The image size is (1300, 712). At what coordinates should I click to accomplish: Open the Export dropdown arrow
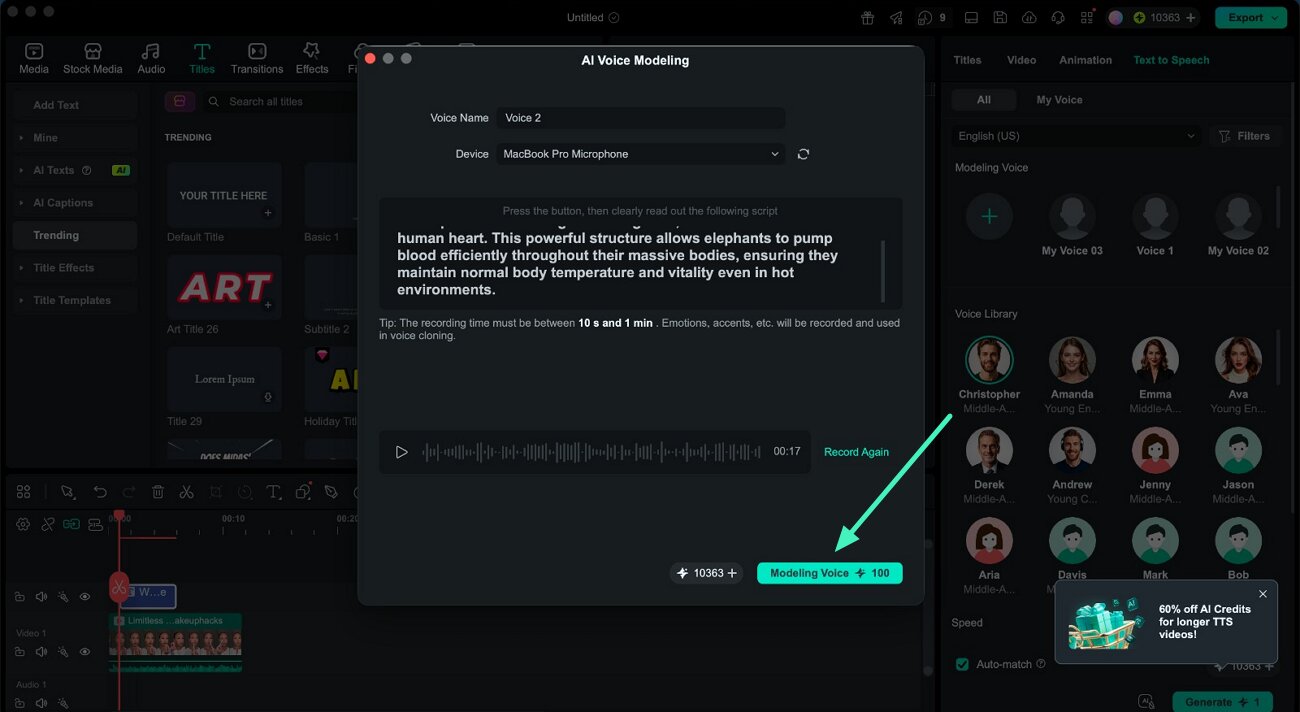point(1275,17)
